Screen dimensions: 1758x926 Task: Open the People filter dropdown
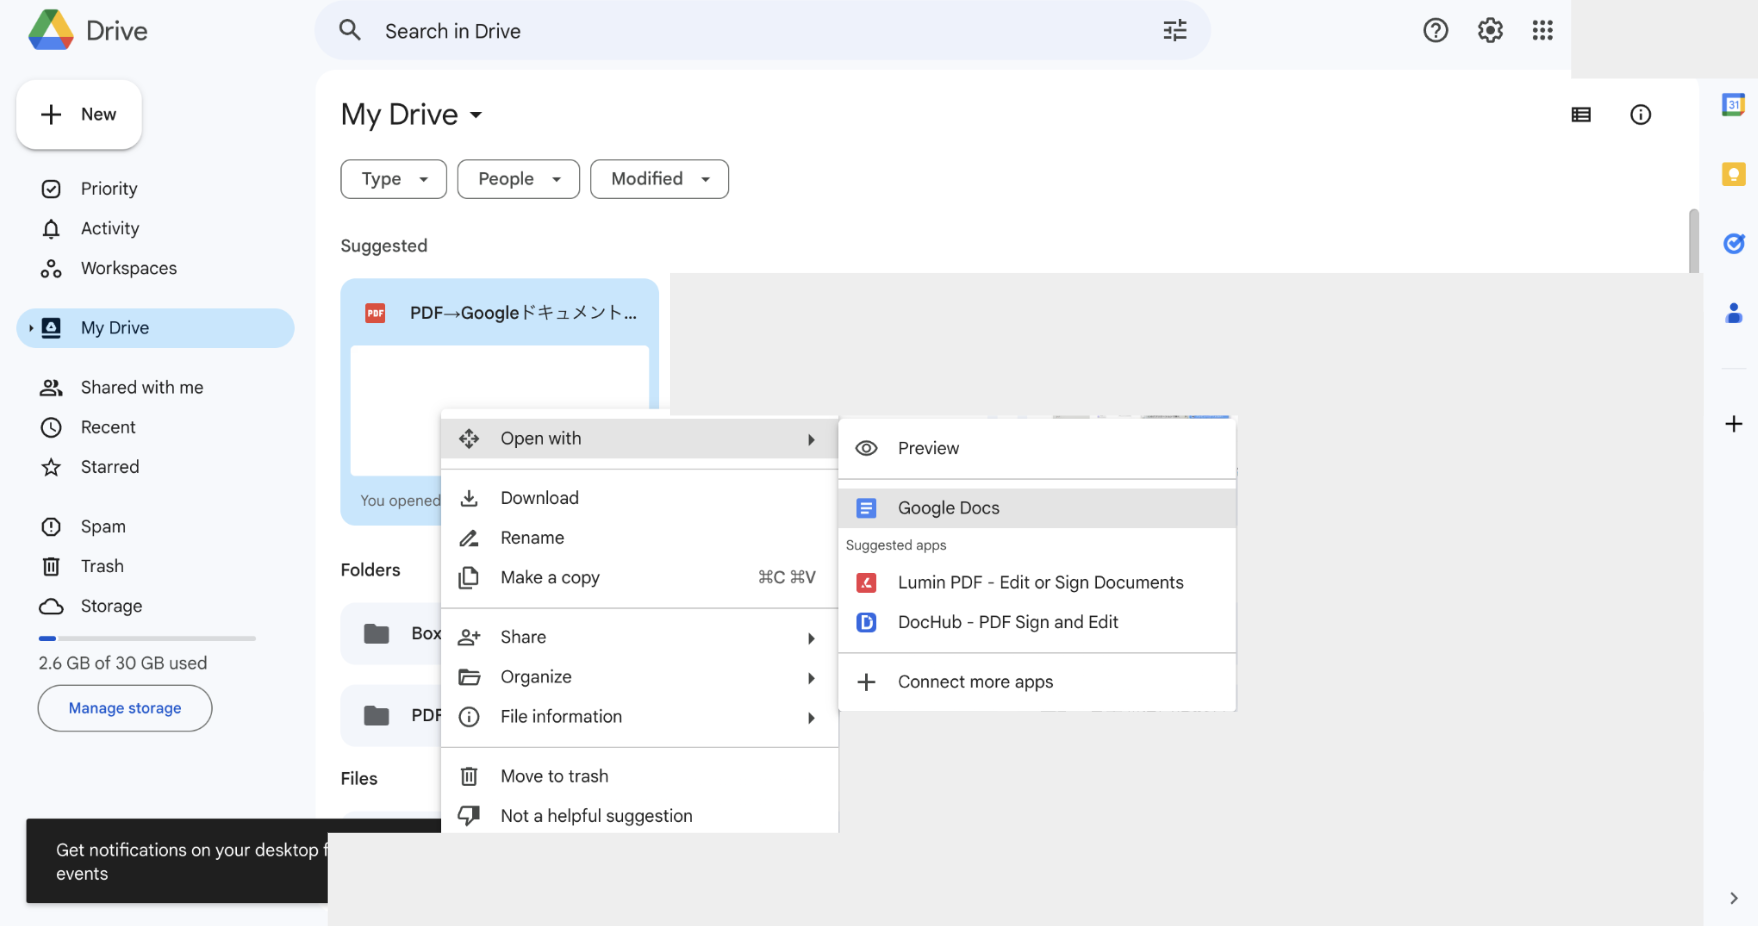(518, 179)
